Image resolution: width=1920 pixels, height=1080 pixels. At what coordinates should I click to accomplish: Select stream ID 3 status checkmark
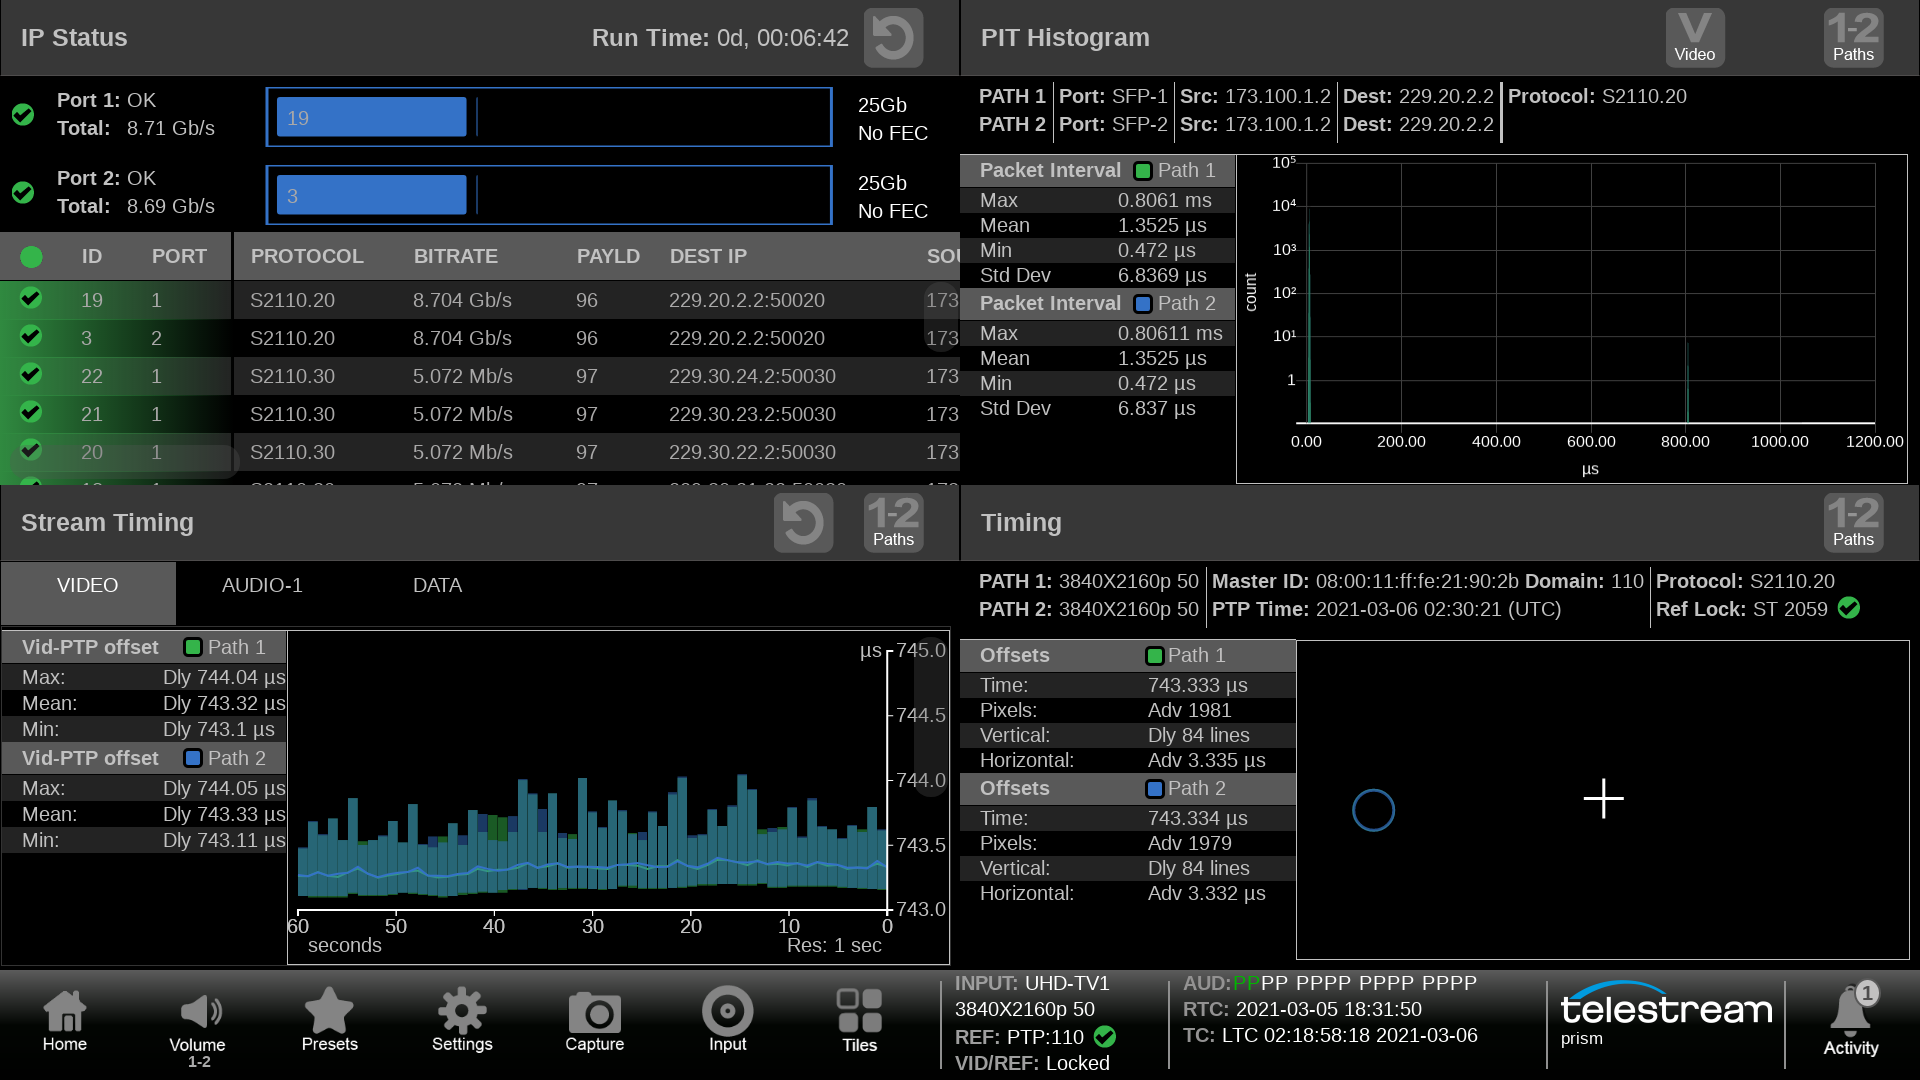(31, 336)
